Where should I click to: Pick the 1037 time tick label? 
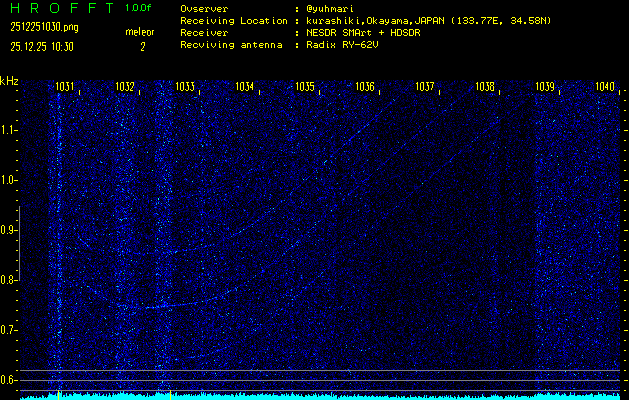(425, 88)
